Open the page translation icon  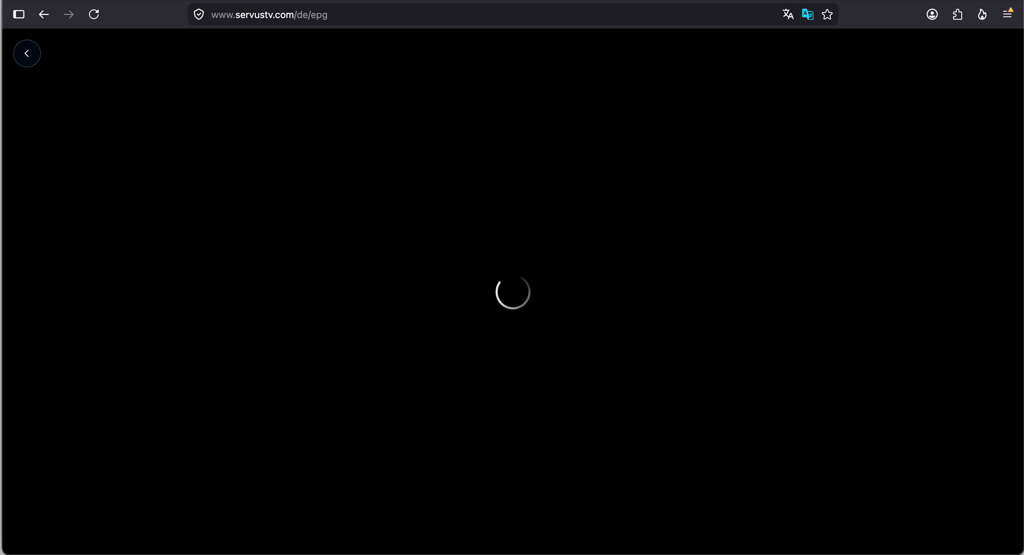[x=788, y=14]
